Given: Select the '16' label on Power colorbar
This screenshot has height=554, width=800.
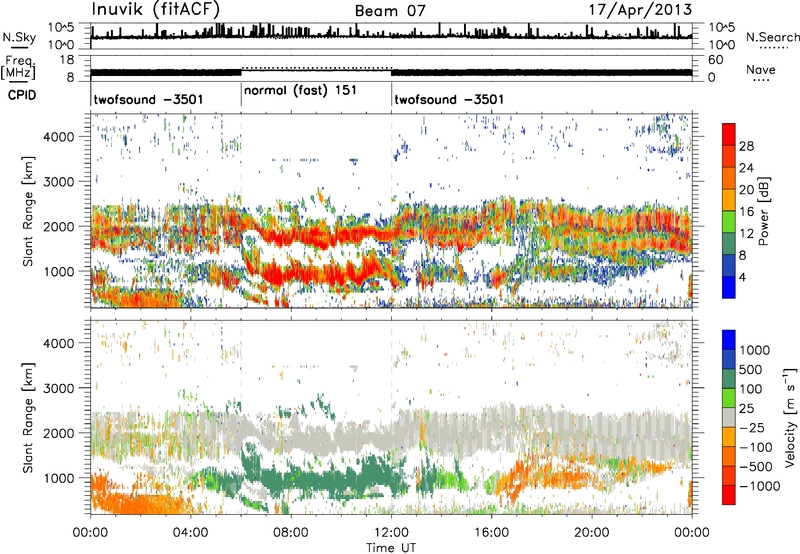Looking at the screenshot, I should (746, 212).
